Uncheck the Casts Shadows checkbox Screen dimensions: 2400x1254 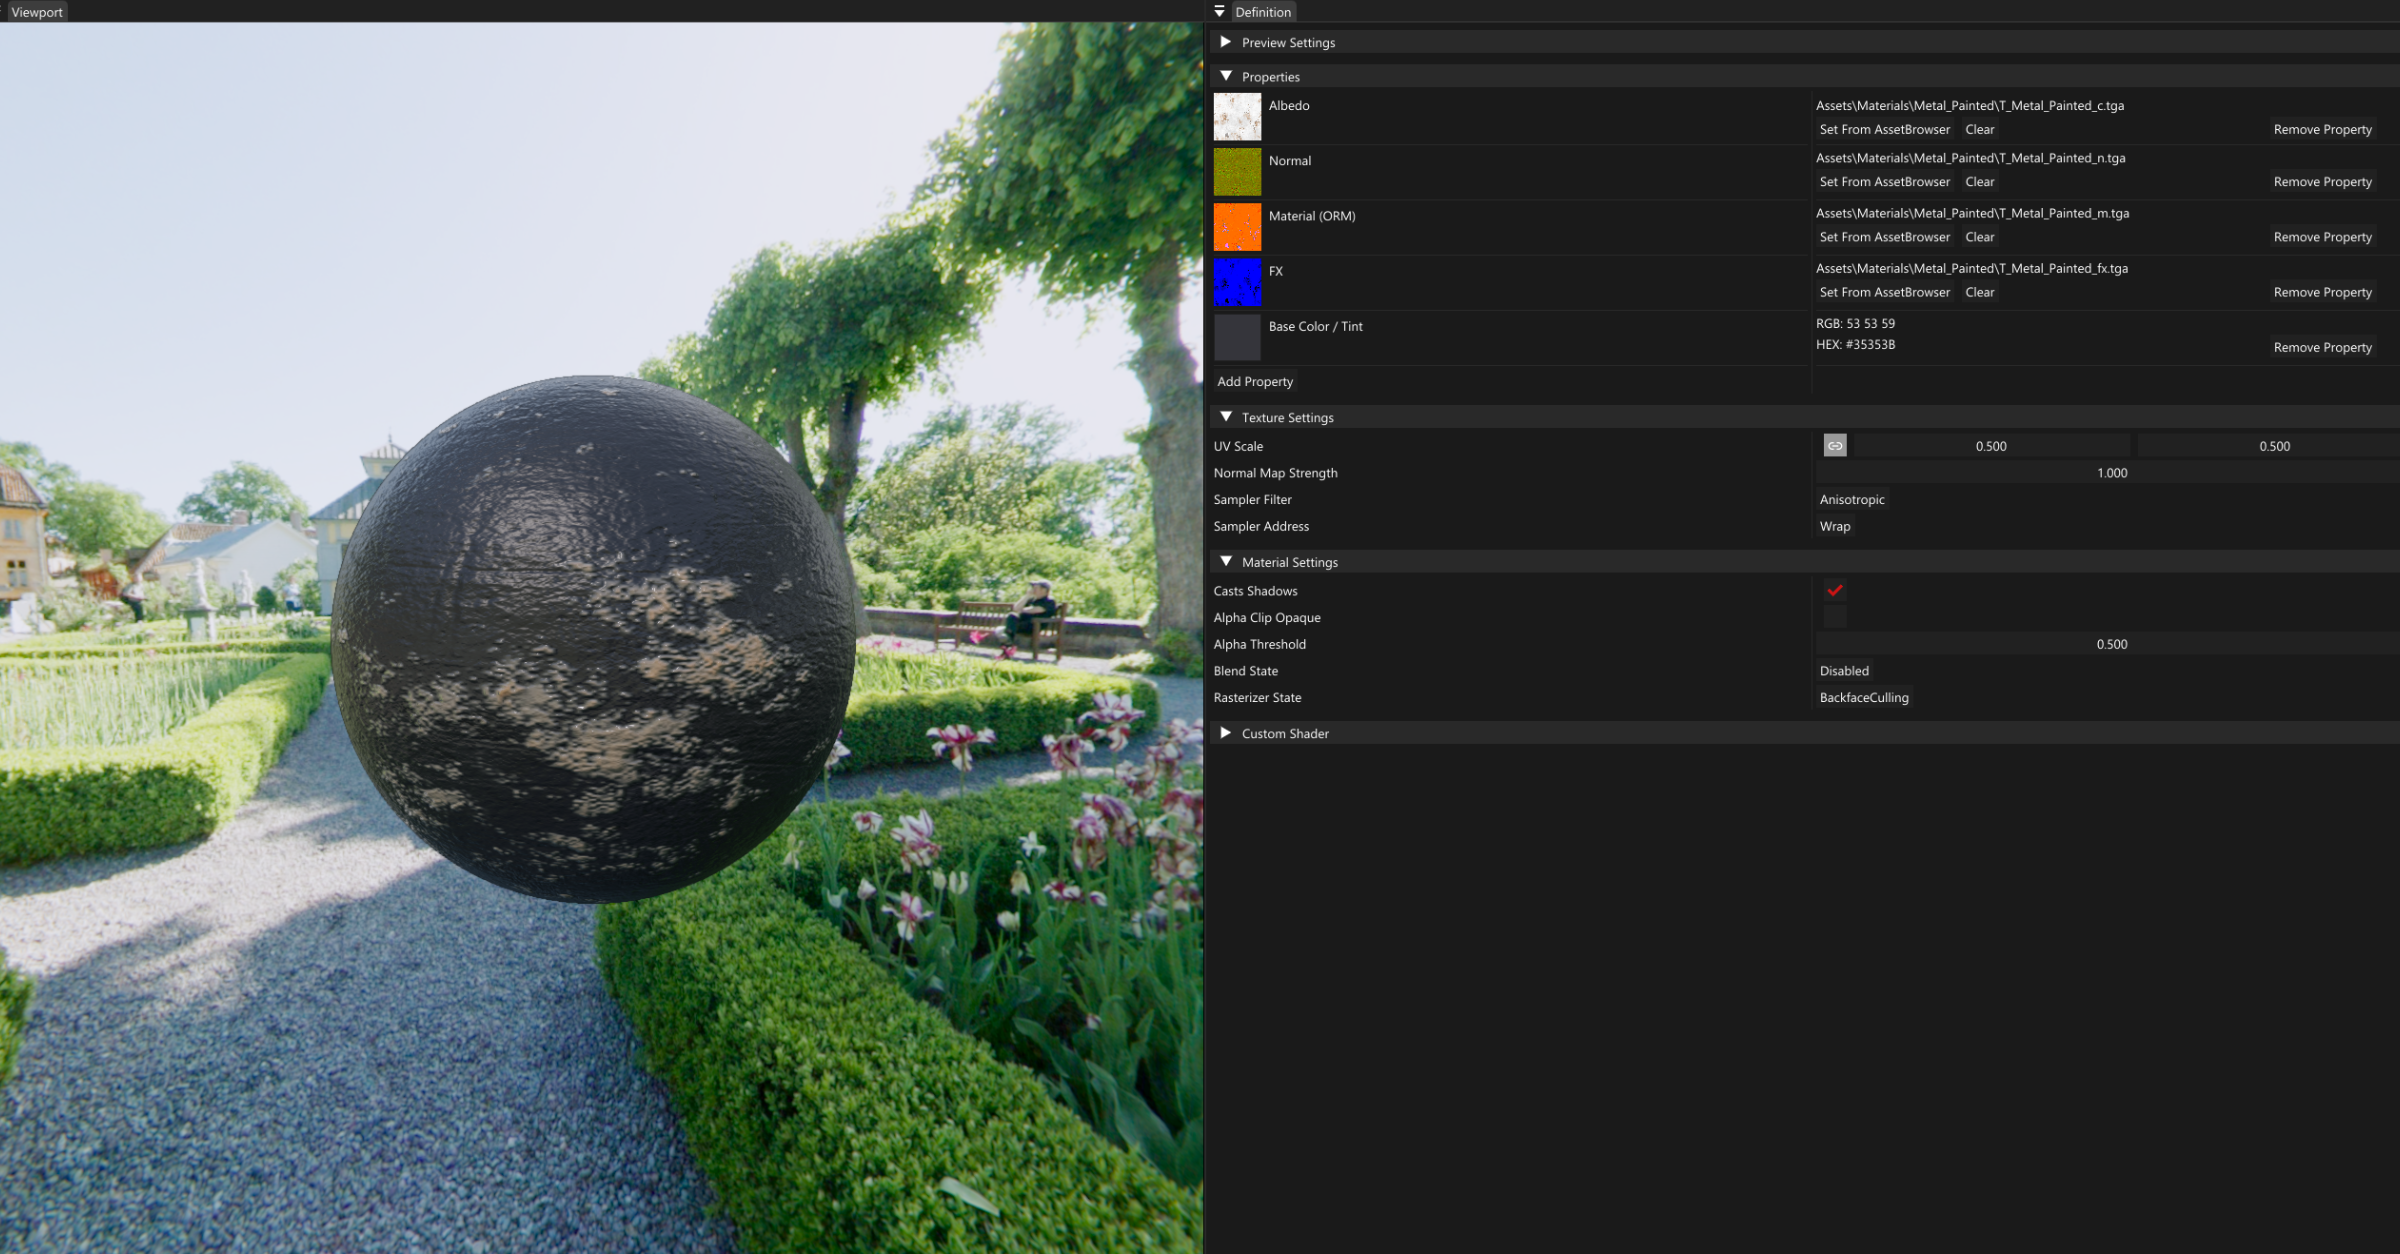point(1834,591)
